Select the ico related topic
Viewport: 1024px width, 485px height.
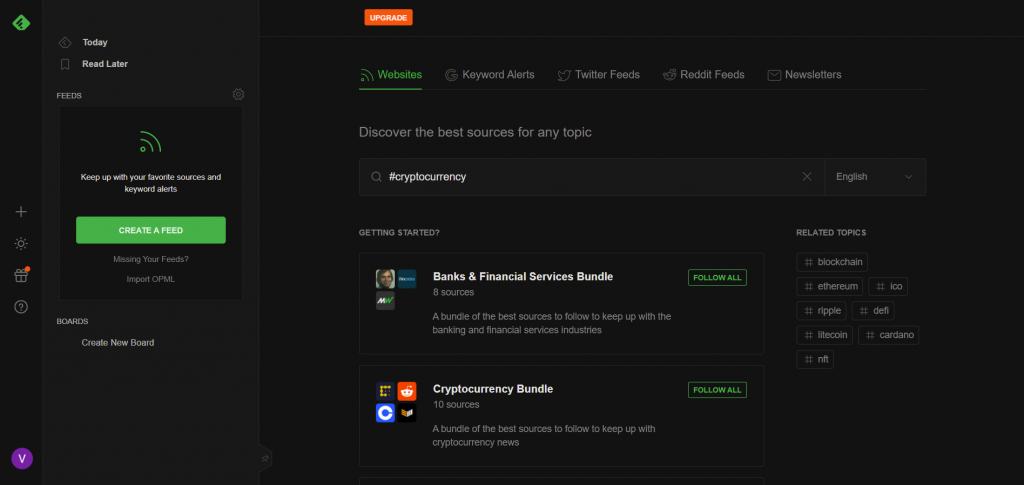tap(888, 287)
